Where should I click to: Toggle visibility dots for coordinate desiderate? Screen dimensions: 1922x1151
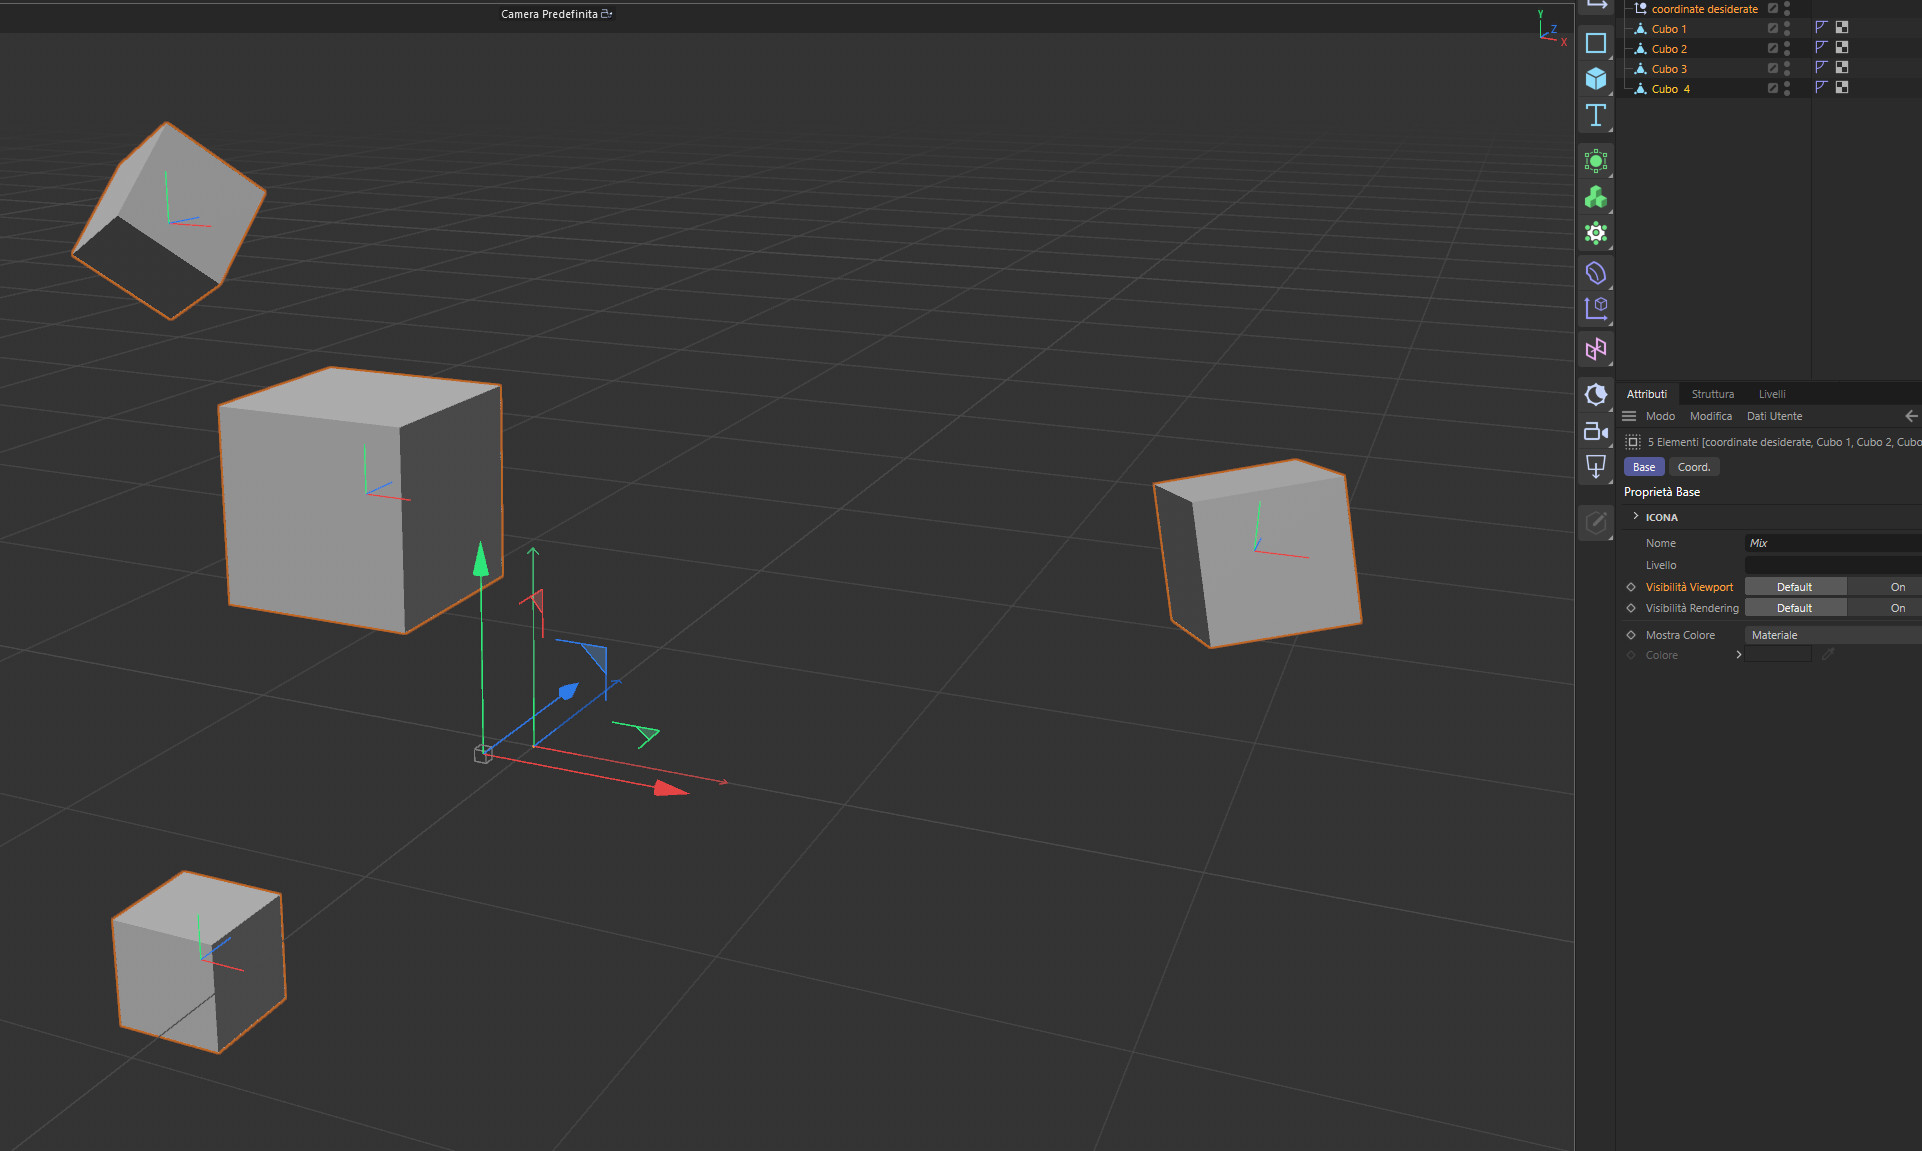coord(1787,8)
